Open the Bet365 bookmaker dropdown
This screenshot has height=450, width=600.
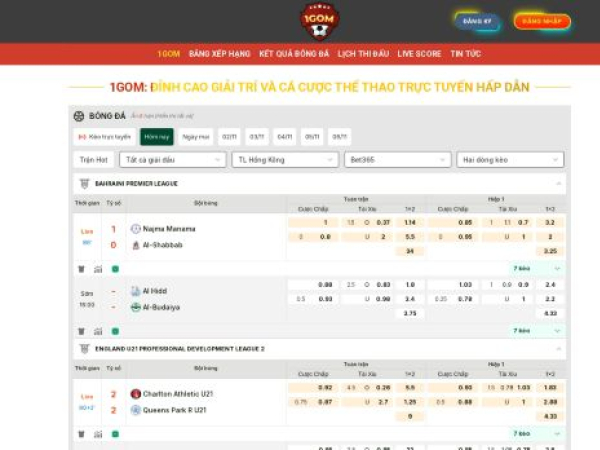click(x=397, y=160)
